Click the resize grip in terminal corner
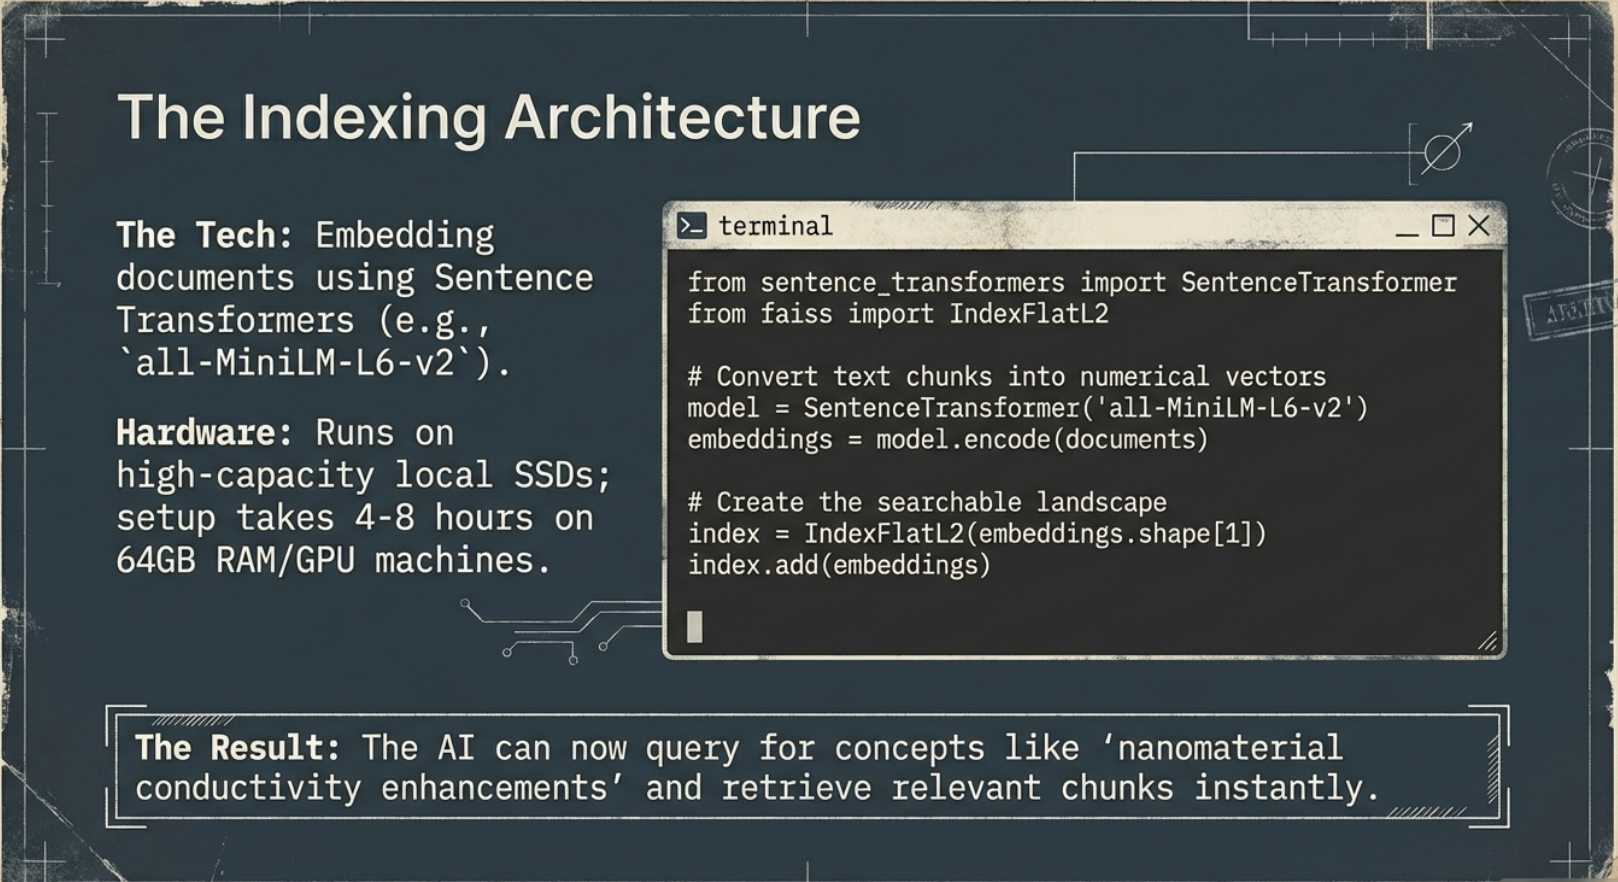 coord(1487,641)
